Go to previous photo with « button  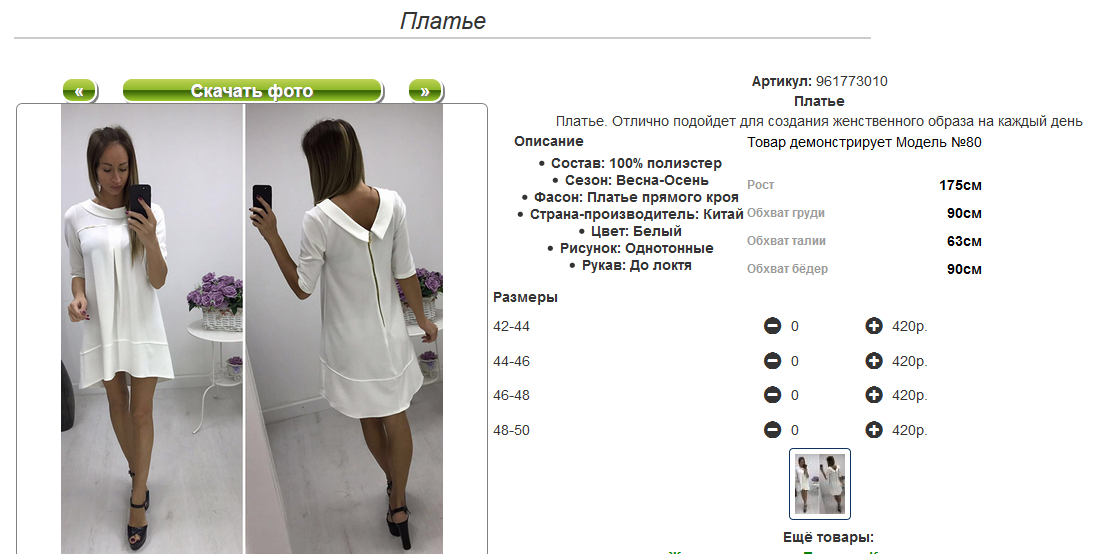pos(80,91)
